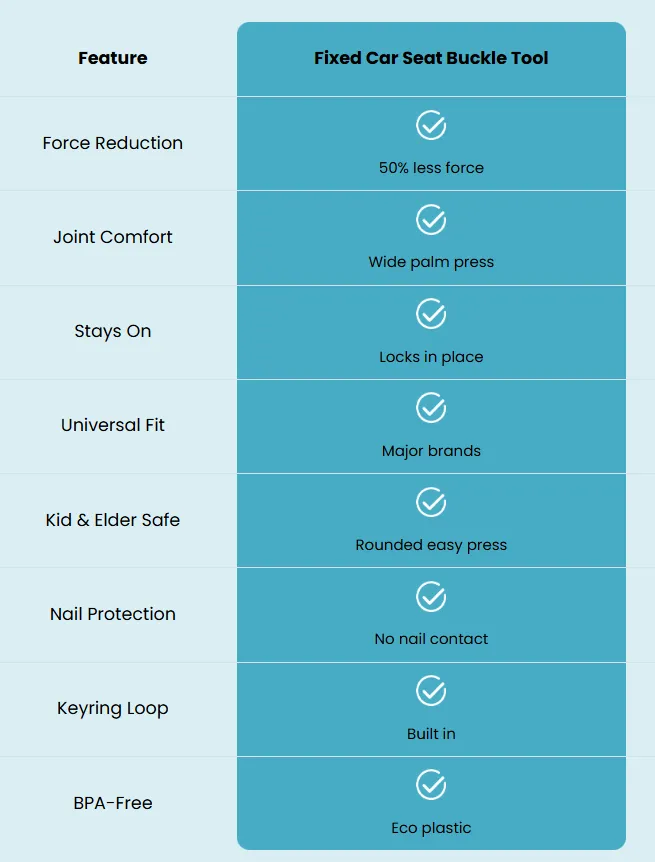Viewport: 655px width, 862px height.
Task: Select the checkmark icon above Built in
Action: click(x=431, y=690)
